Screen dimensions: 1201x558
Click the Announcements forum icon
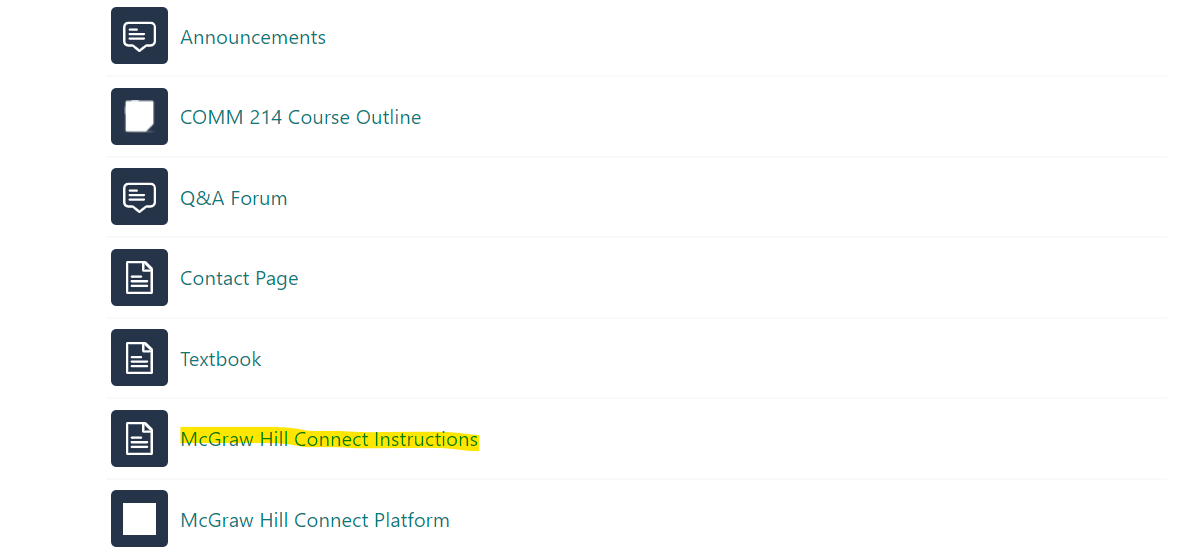click(139, 36)
